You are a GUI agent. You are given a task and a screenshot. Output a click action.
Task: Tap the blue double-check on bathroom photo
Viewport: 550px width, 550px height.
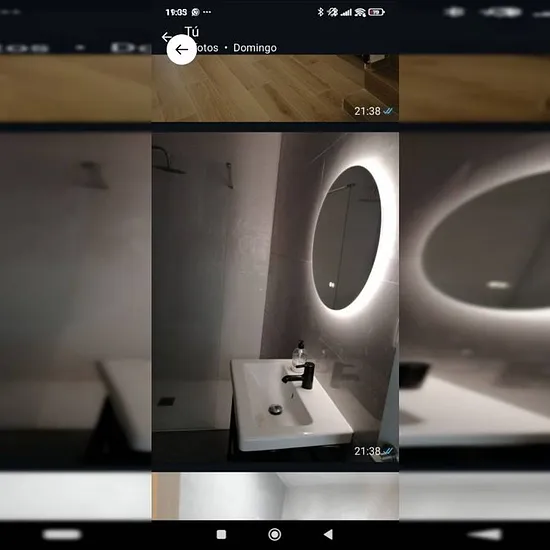(x=388, y=450)
